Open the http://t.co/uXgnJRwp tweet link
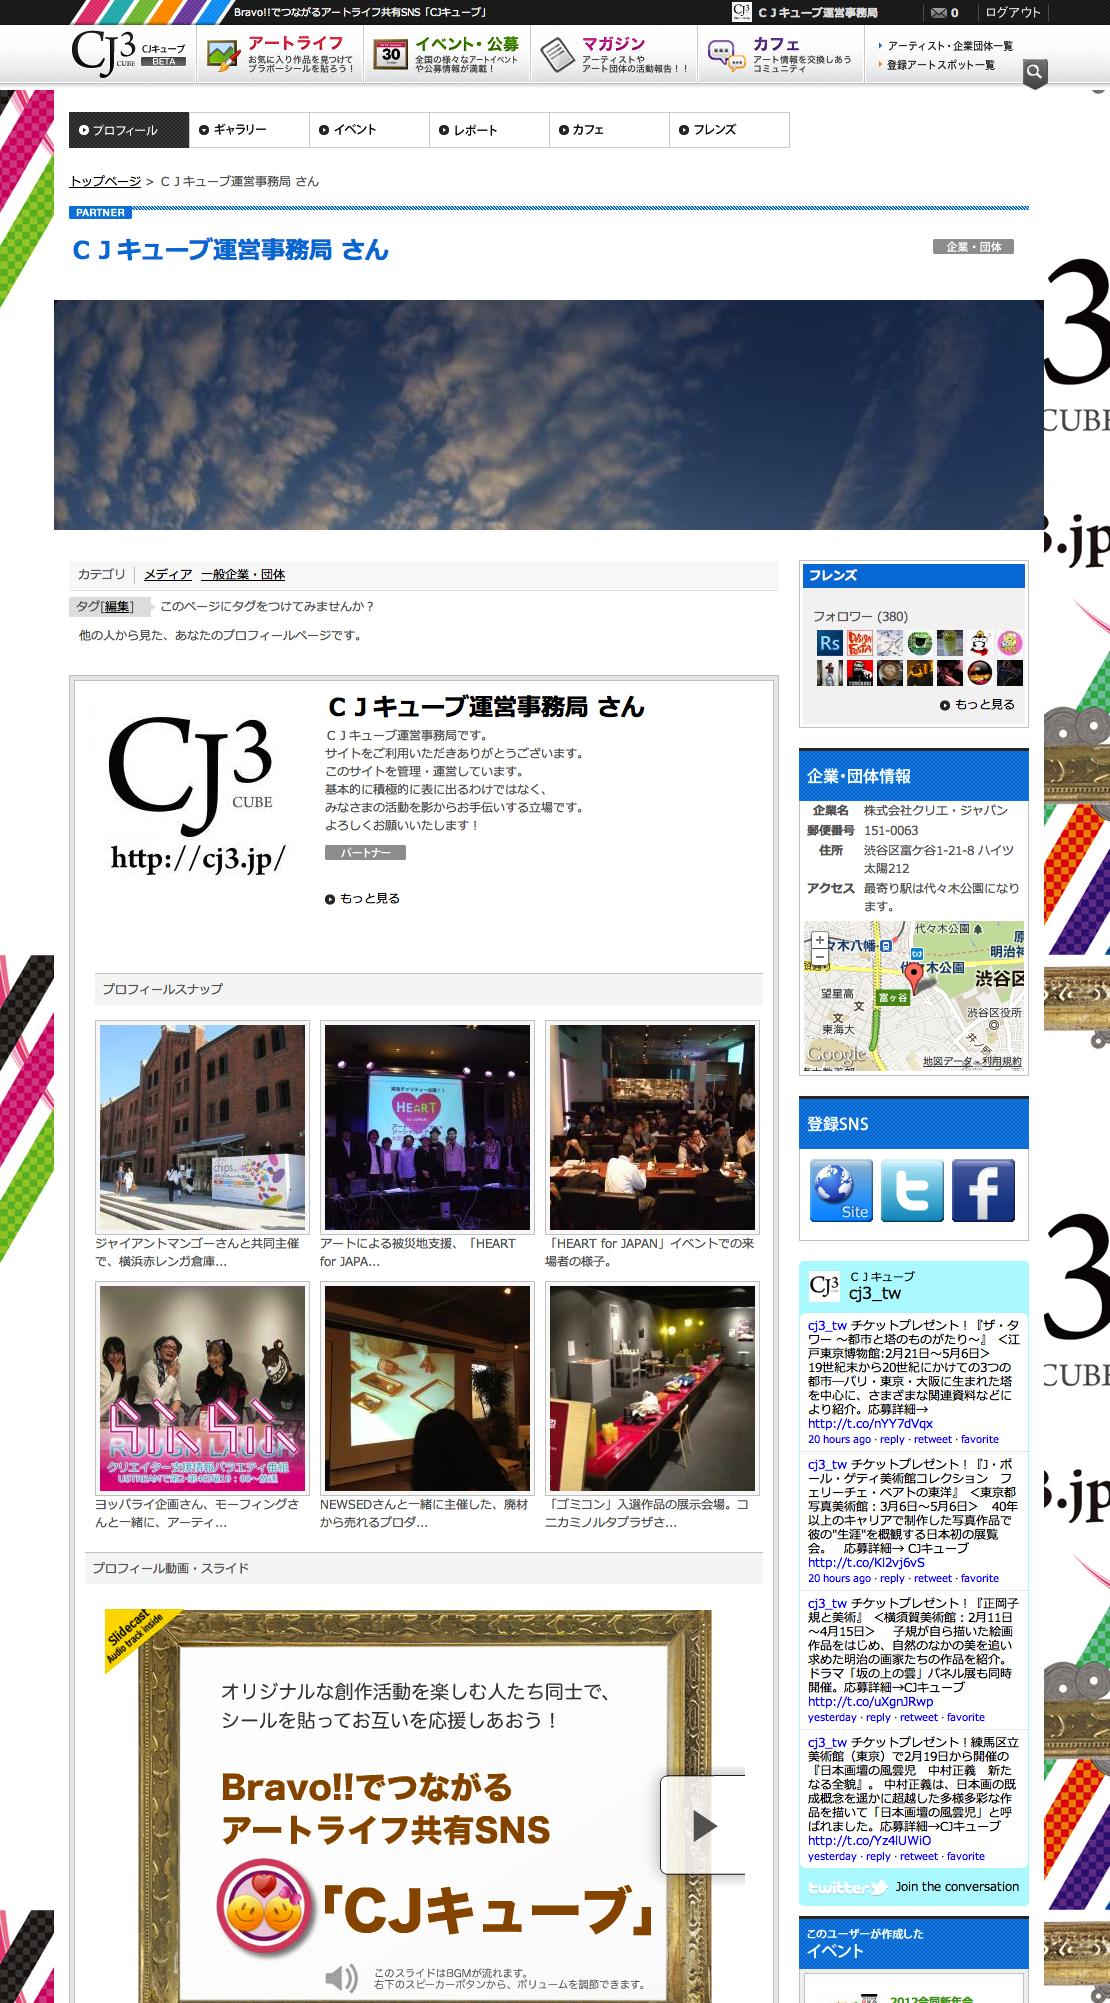The width and height of the screenshot is (1110, 2003). pyautogui.click(x=870, y=1701)
